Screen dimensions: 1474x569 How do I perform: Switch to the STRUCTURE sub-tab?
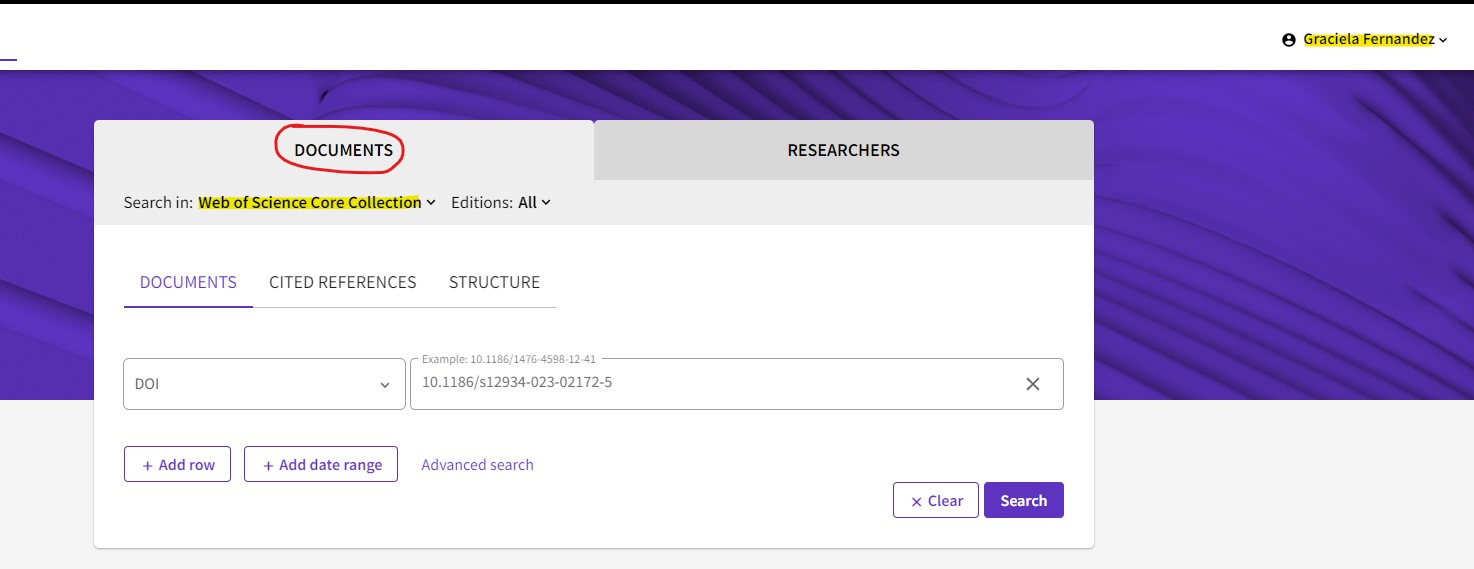point(494,282)
